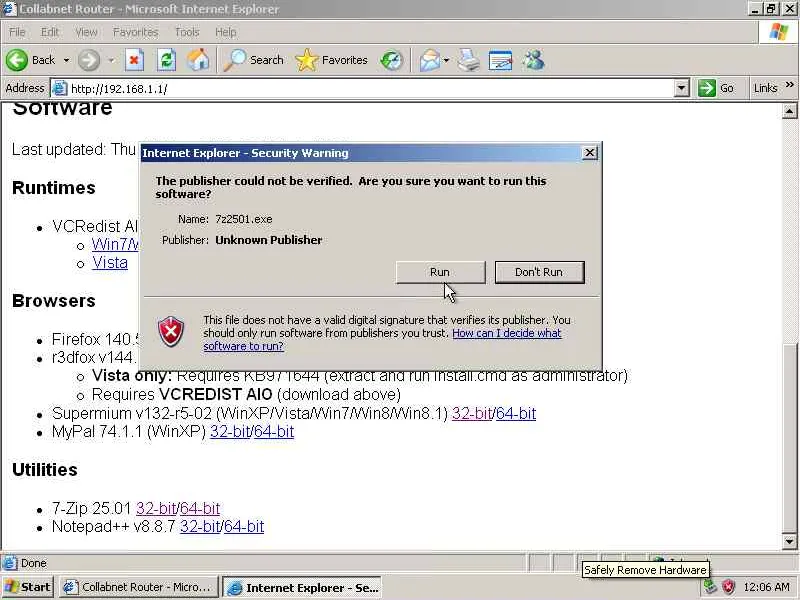
Task: Expand the Links toolbar chevron
Action: [790, 85]
